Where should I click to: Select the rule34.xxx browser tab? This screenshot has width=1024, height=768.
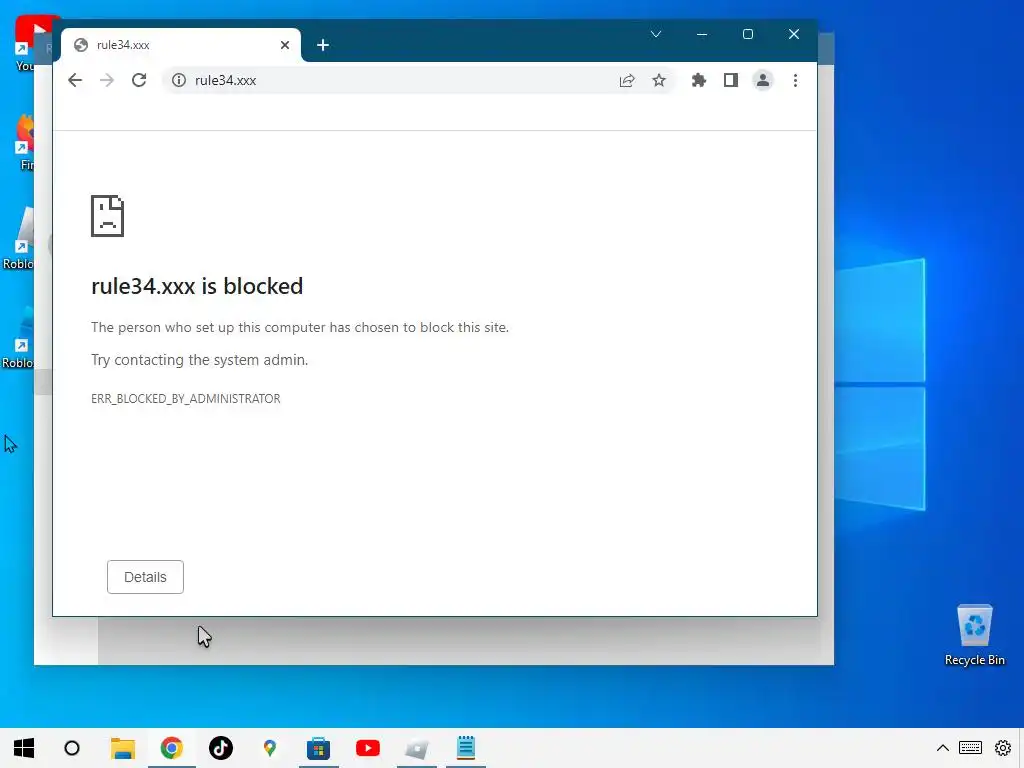click(x=181, y=45)
